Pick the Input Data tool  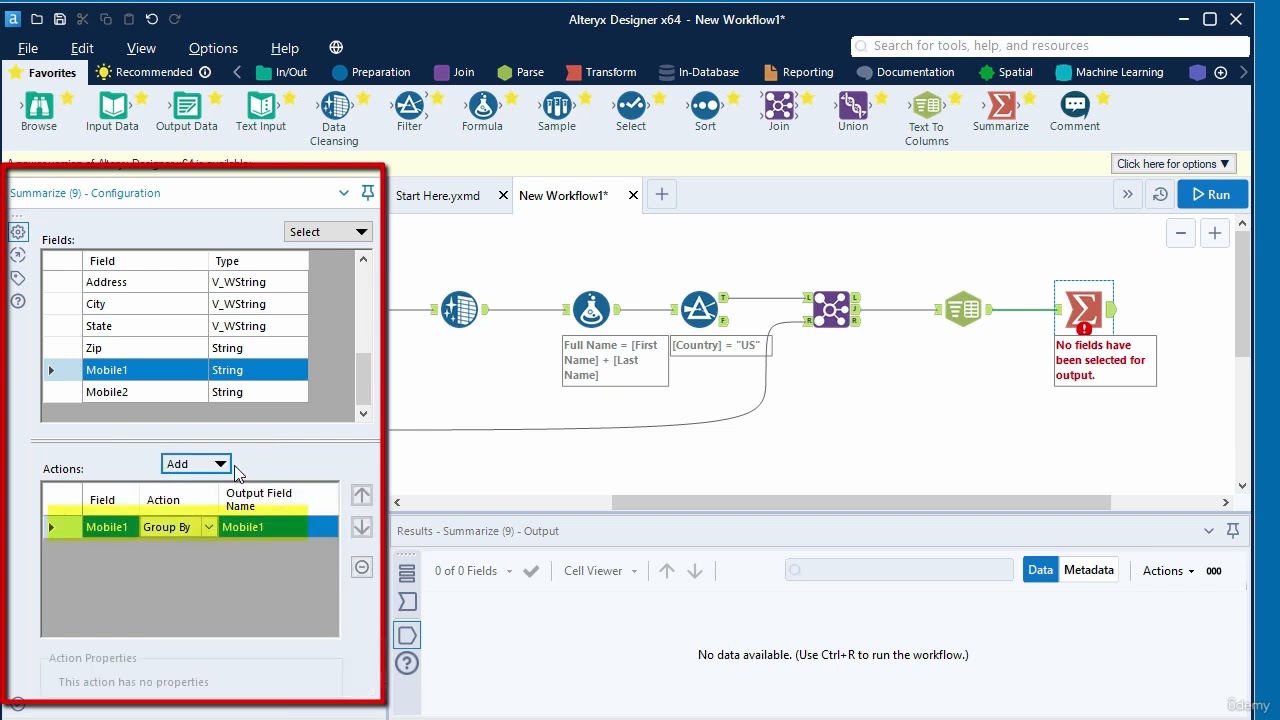(x=112, y=111)
